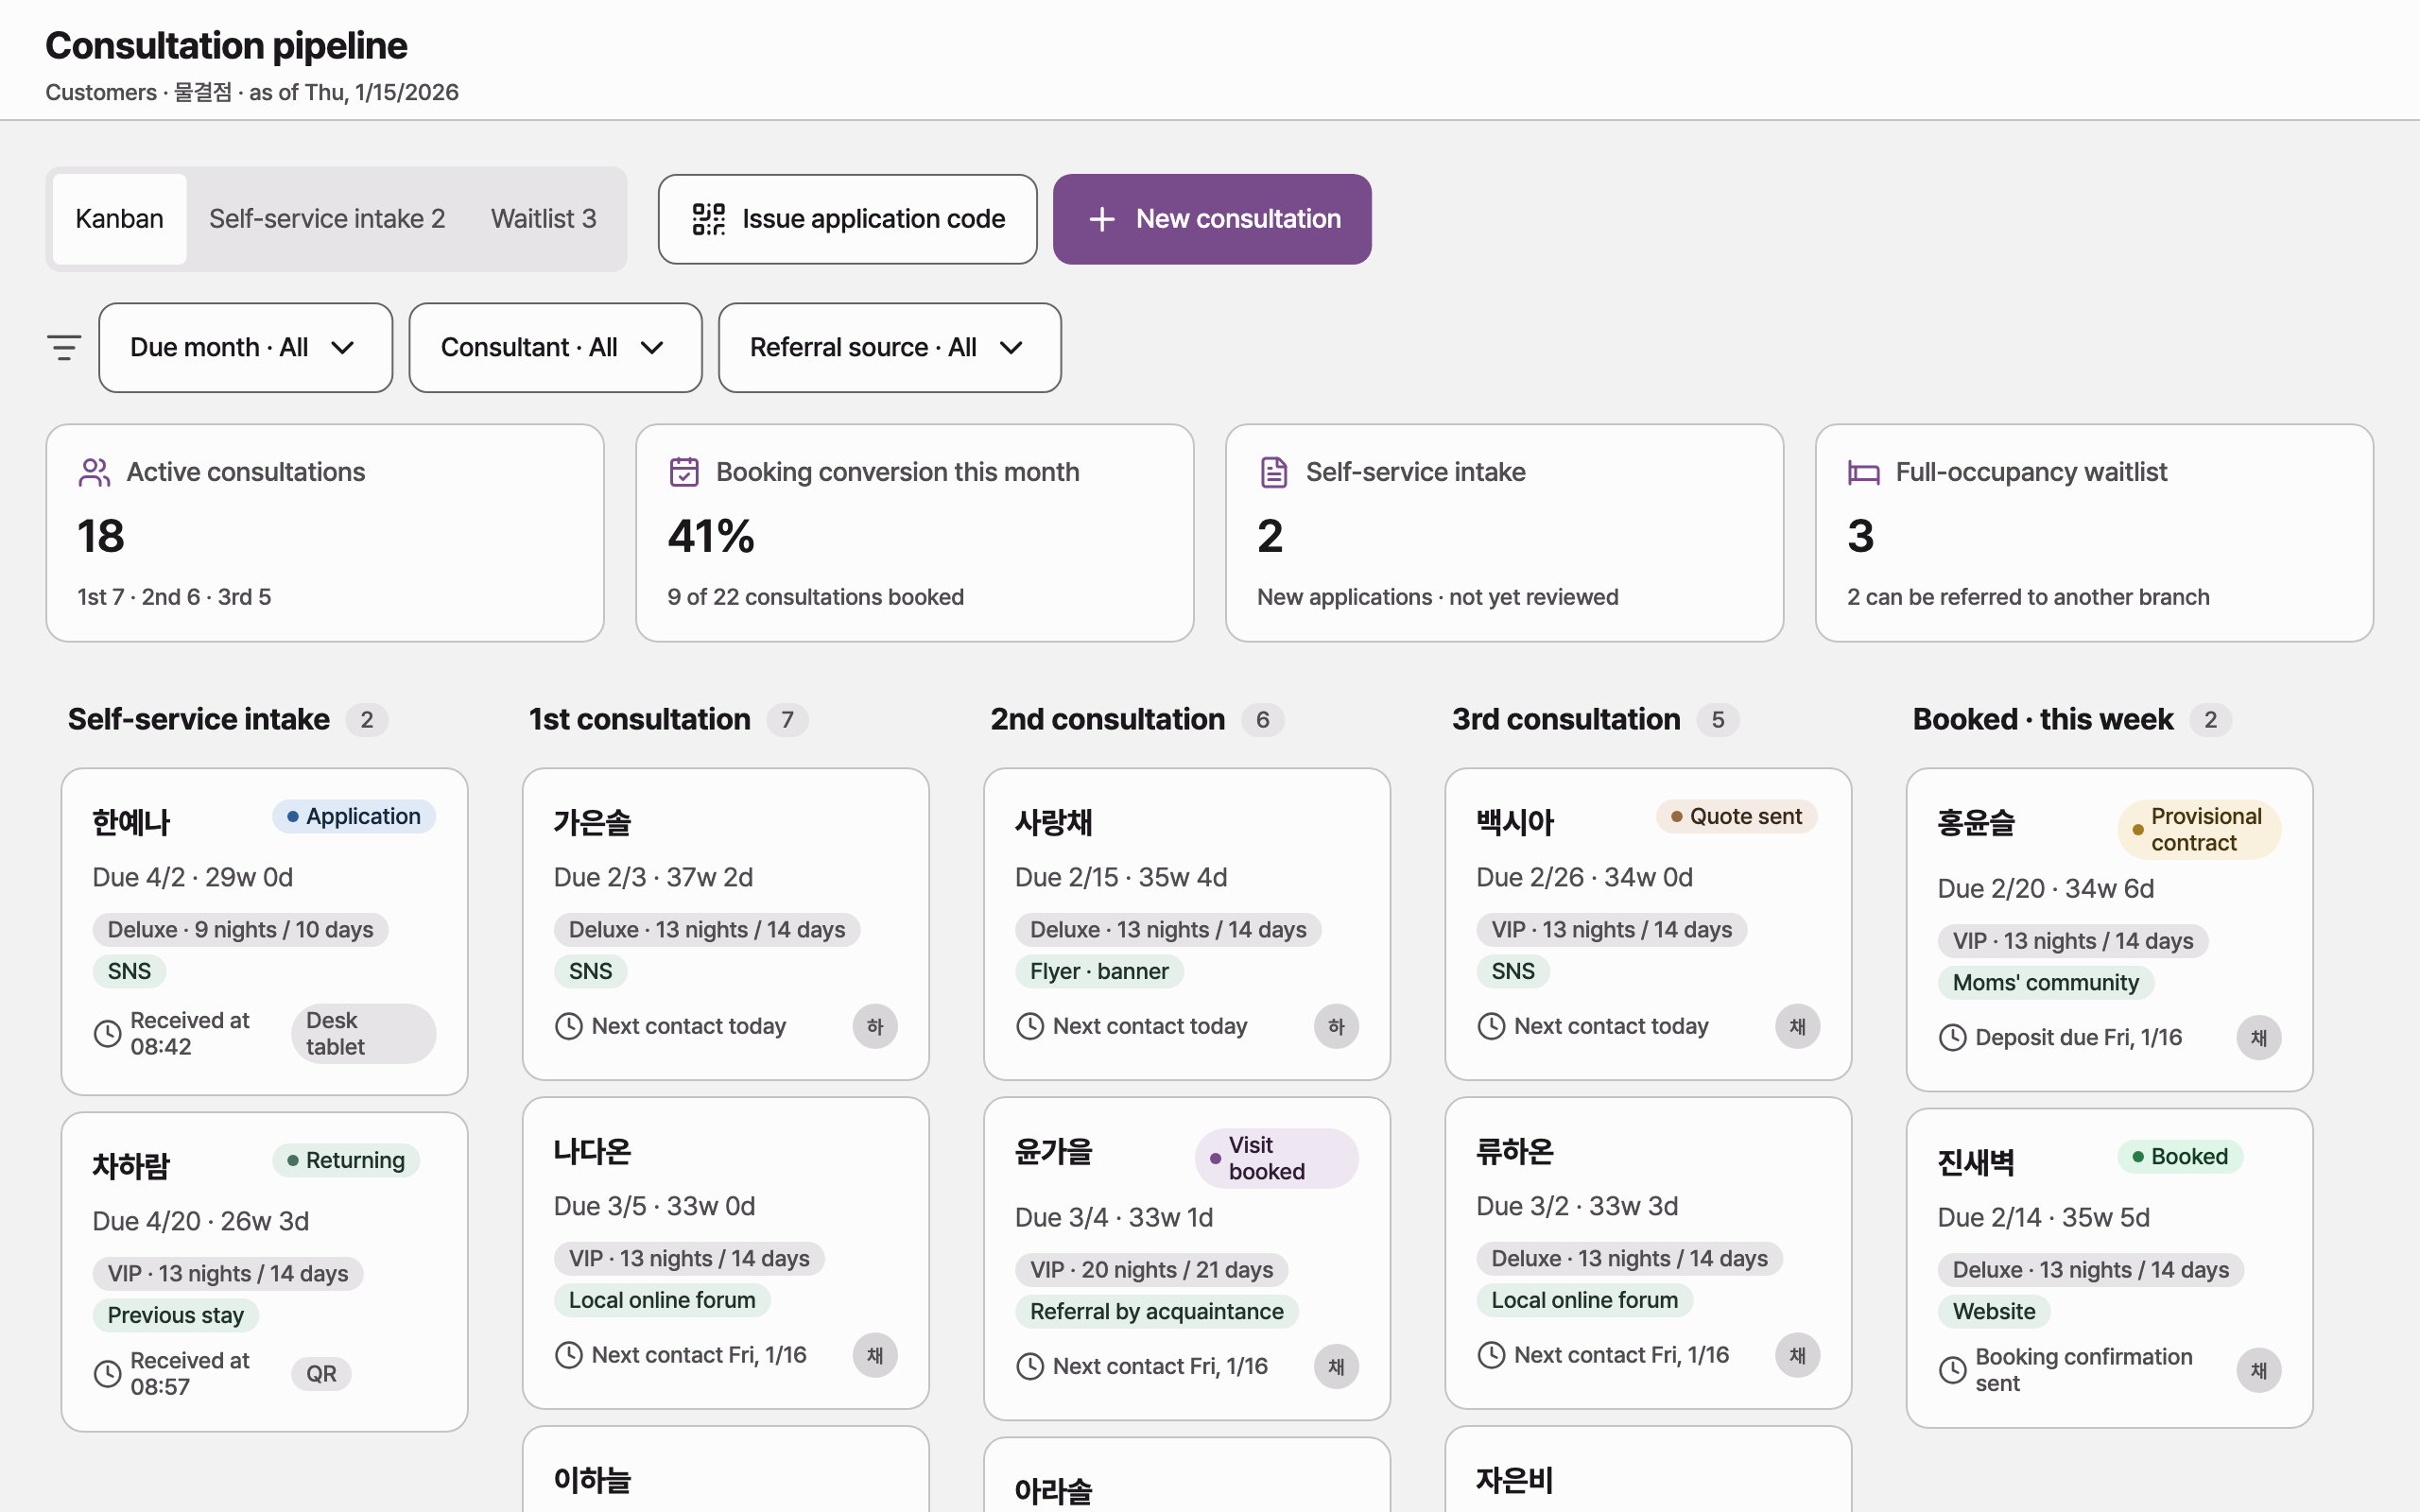Click the Visit booked badge on 윤가을
Image resolution: width=2420 pixels, height=1512 pixels.
click(1276, 1158)
